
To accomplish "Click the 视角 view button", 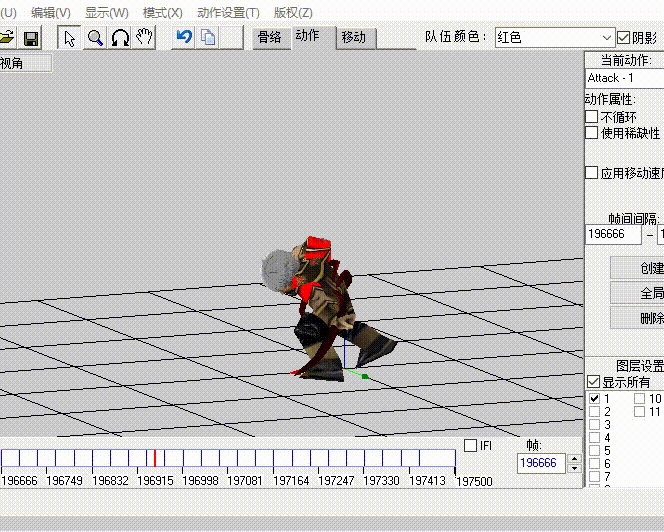I will 26,64.
